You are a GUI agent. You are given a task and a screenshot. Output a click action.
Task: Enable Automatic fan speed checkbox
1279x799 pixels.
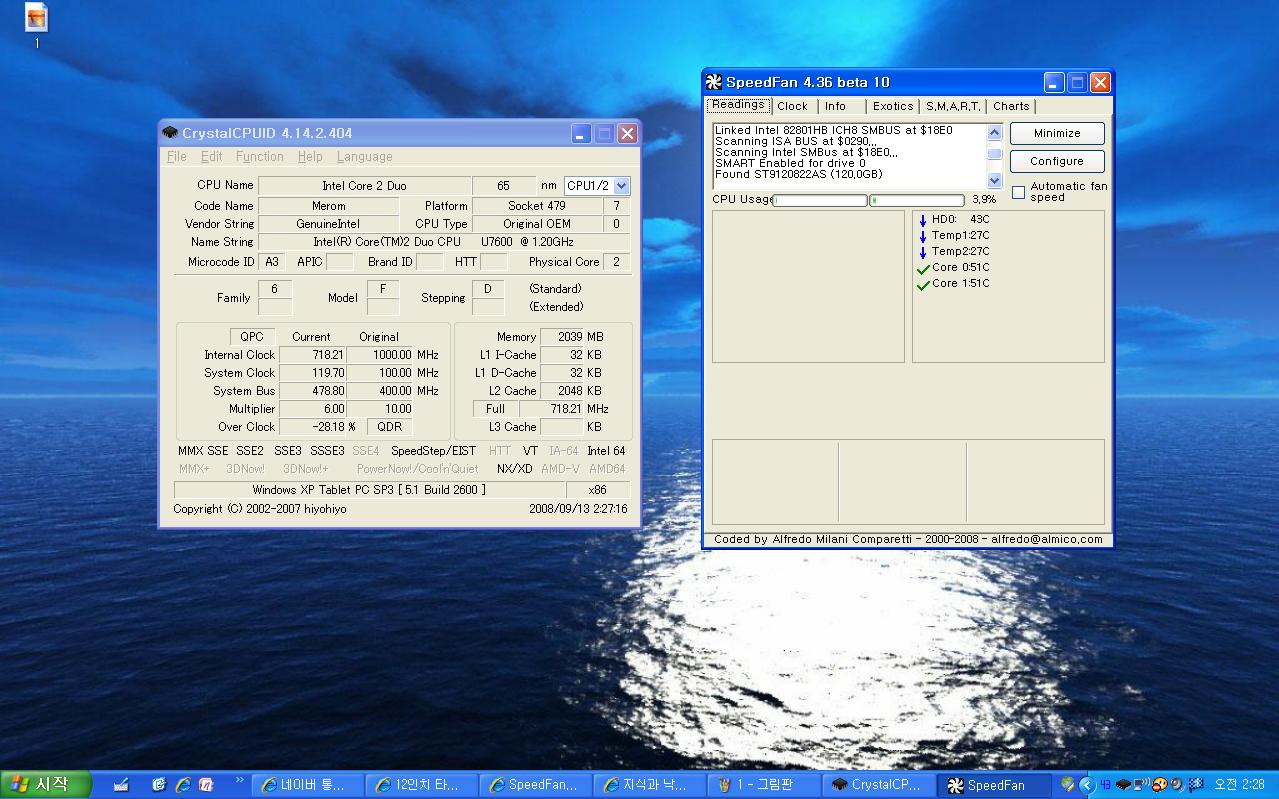pos(1018,192)
